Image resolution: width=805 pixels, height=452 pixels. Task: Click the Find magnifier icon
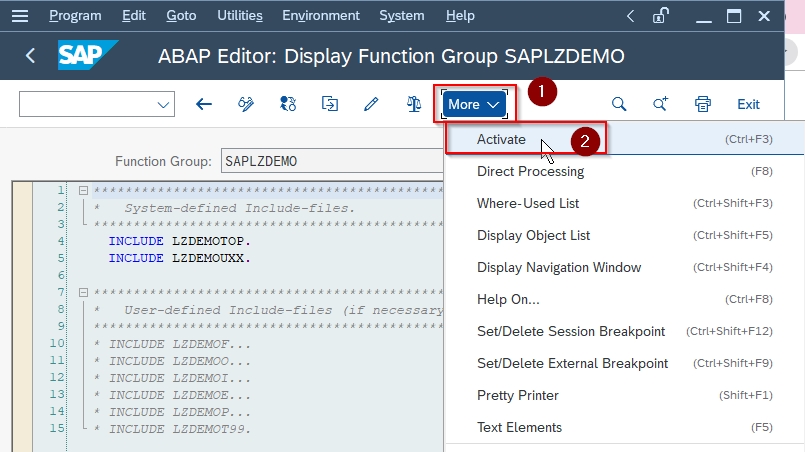click(619, 104)
